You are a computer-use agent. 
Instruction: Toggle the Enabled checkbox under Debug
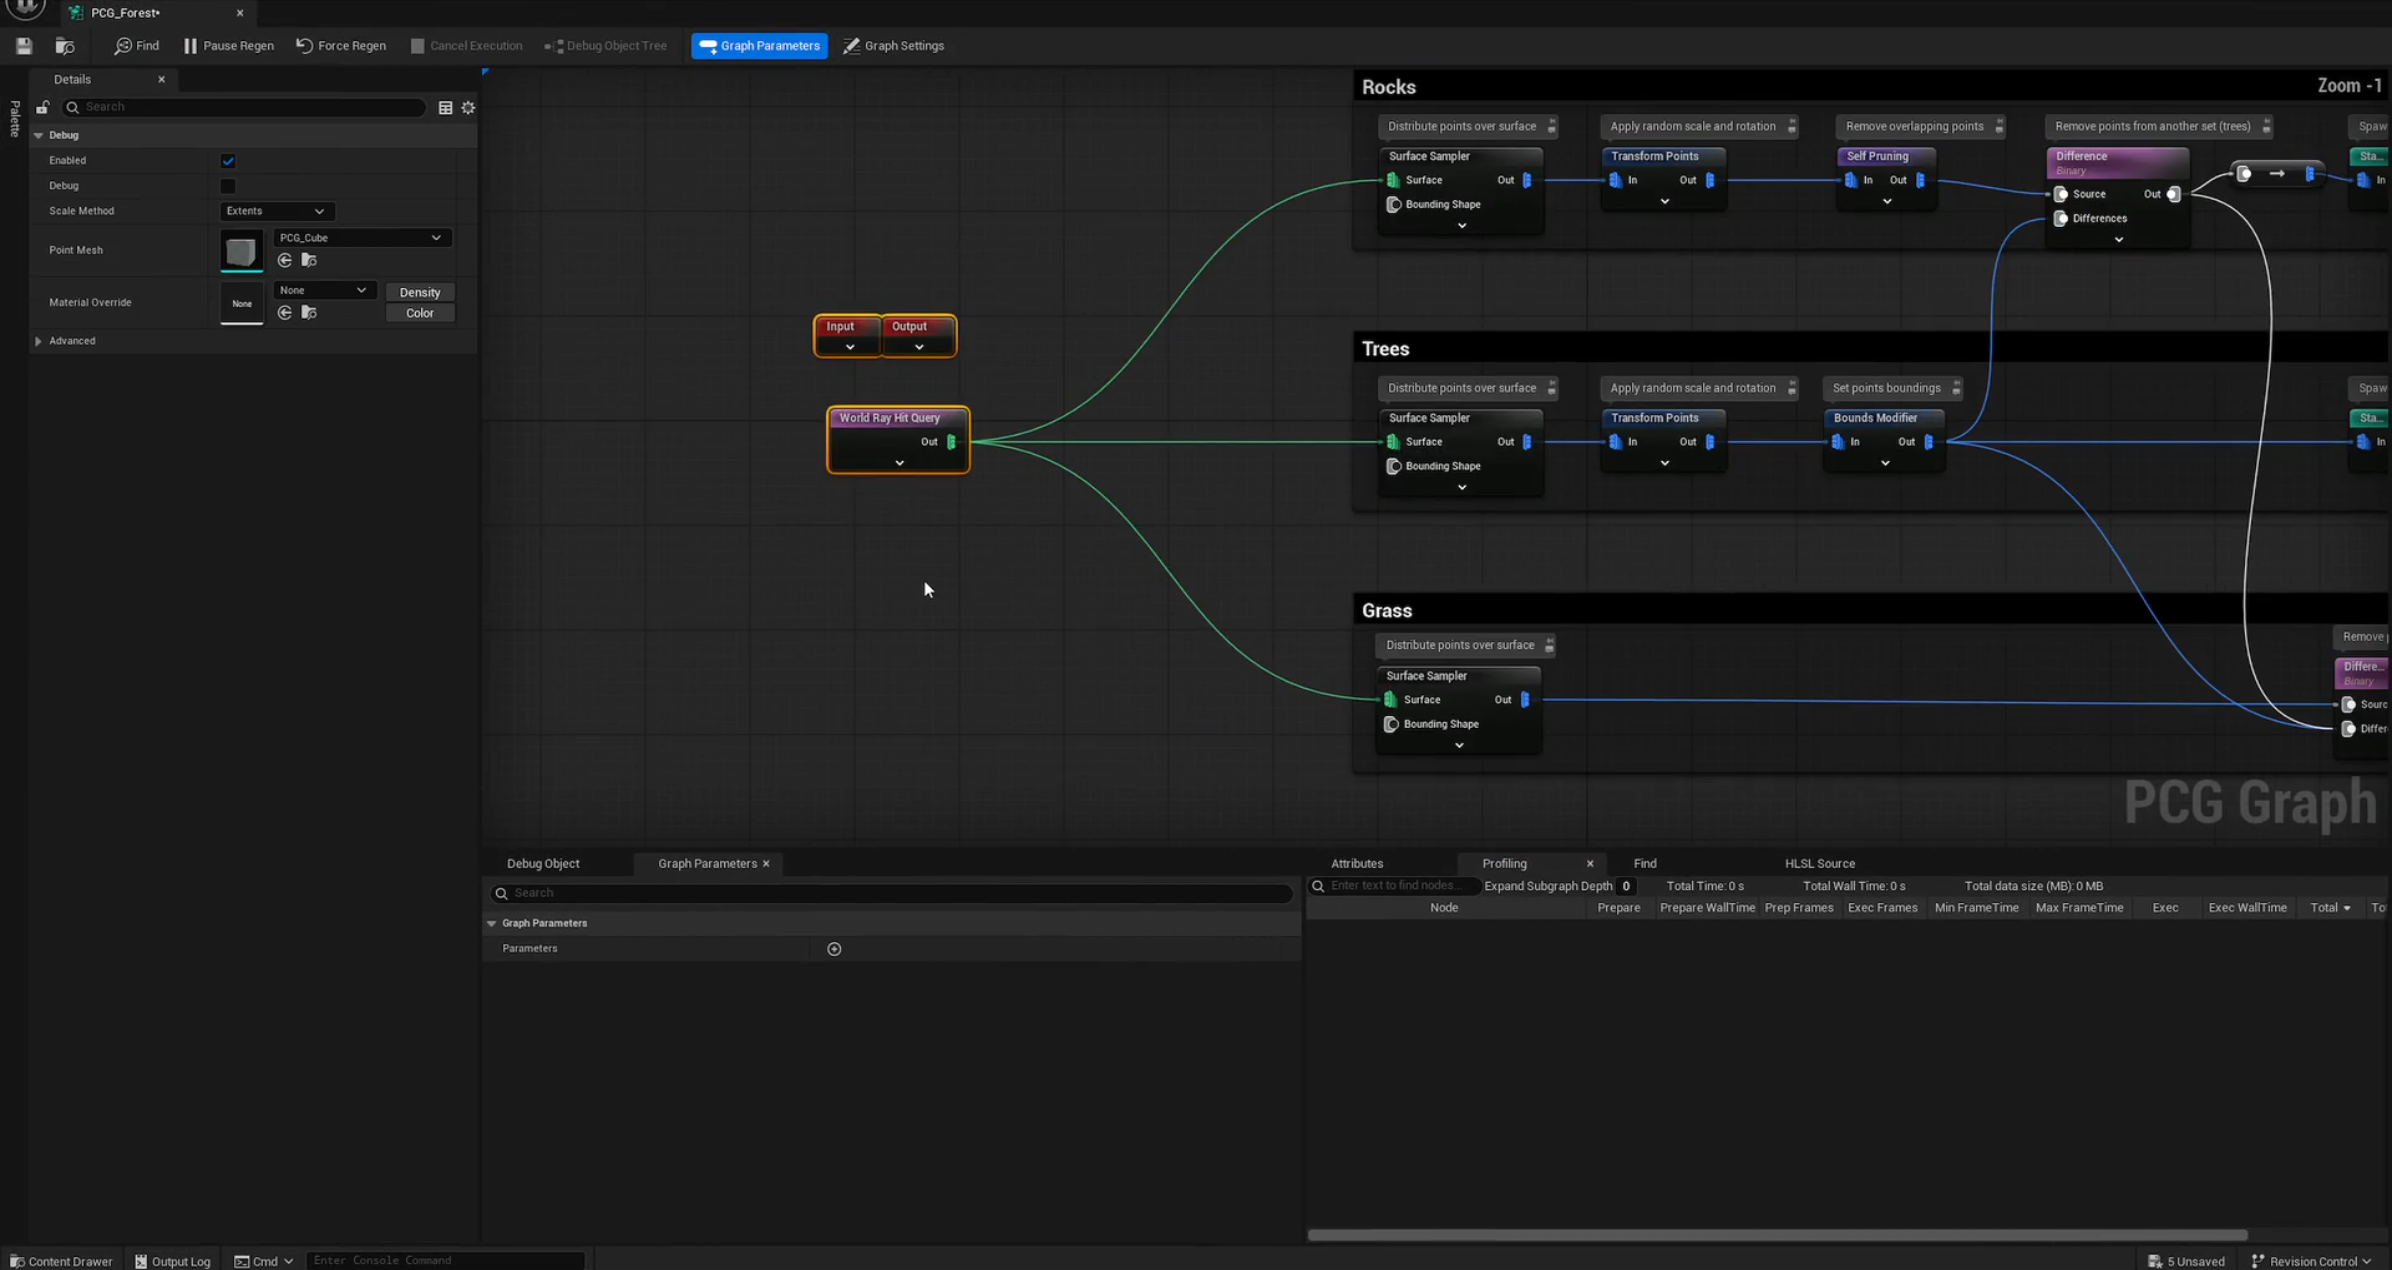pos(228,161)
